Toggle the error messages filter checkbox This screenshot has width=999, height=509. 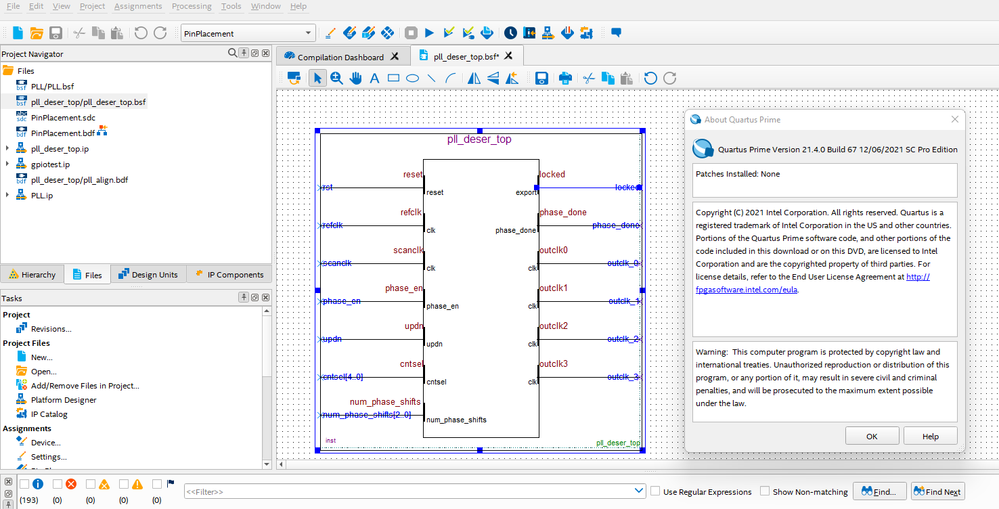pos(58,484)
